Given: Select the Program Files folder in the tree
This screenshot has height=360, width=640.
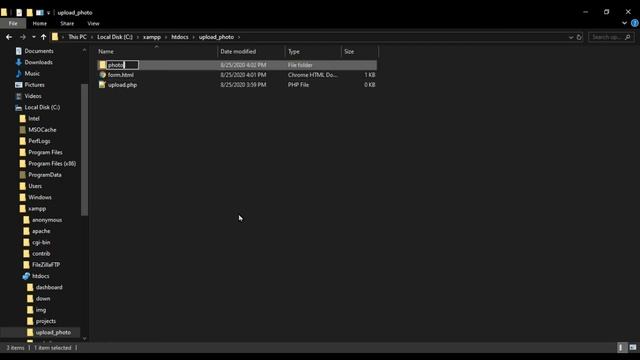Looking at the screenshot, I should pos(45,152).
